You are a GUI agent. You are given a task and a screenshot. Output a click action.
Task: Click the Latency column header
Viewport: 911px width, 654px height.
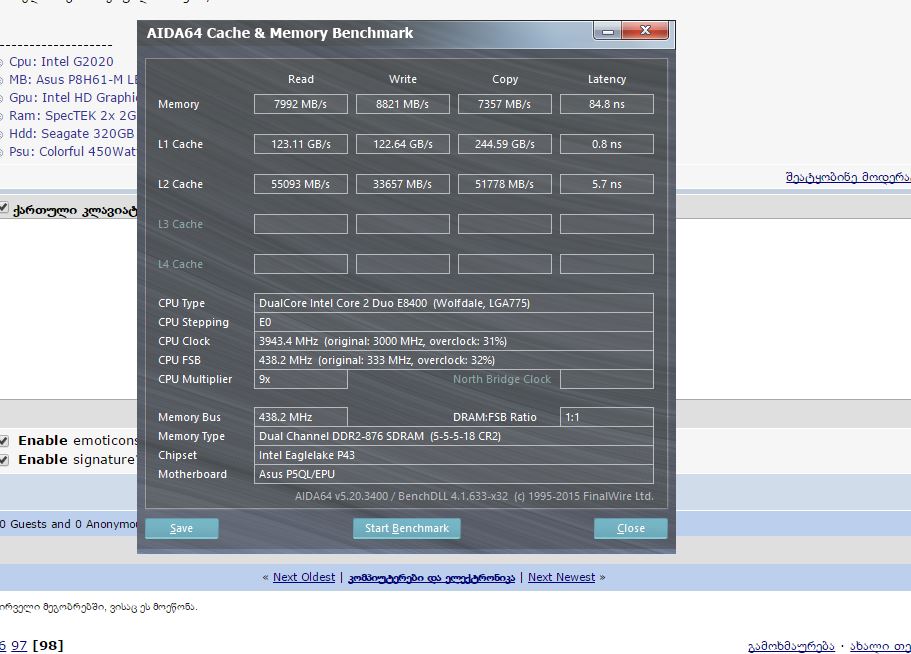click(x=607, y=80)
